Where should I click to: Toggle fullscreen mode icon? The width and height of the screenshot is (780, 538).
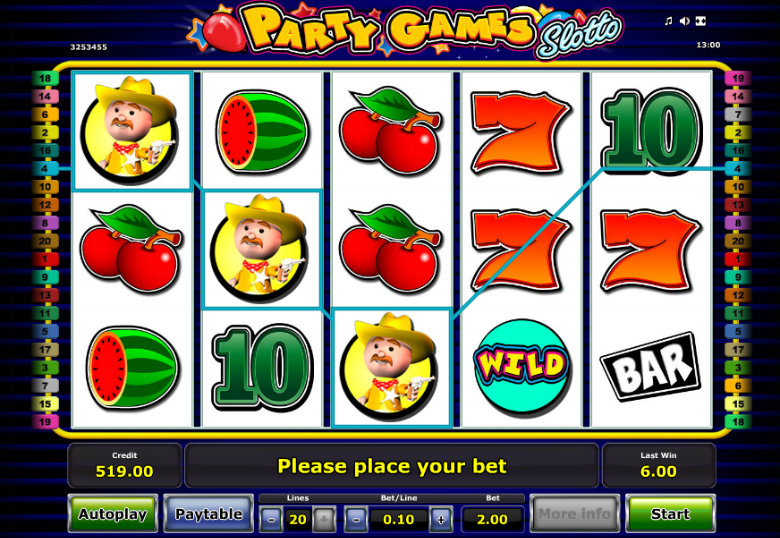[700, 21]
